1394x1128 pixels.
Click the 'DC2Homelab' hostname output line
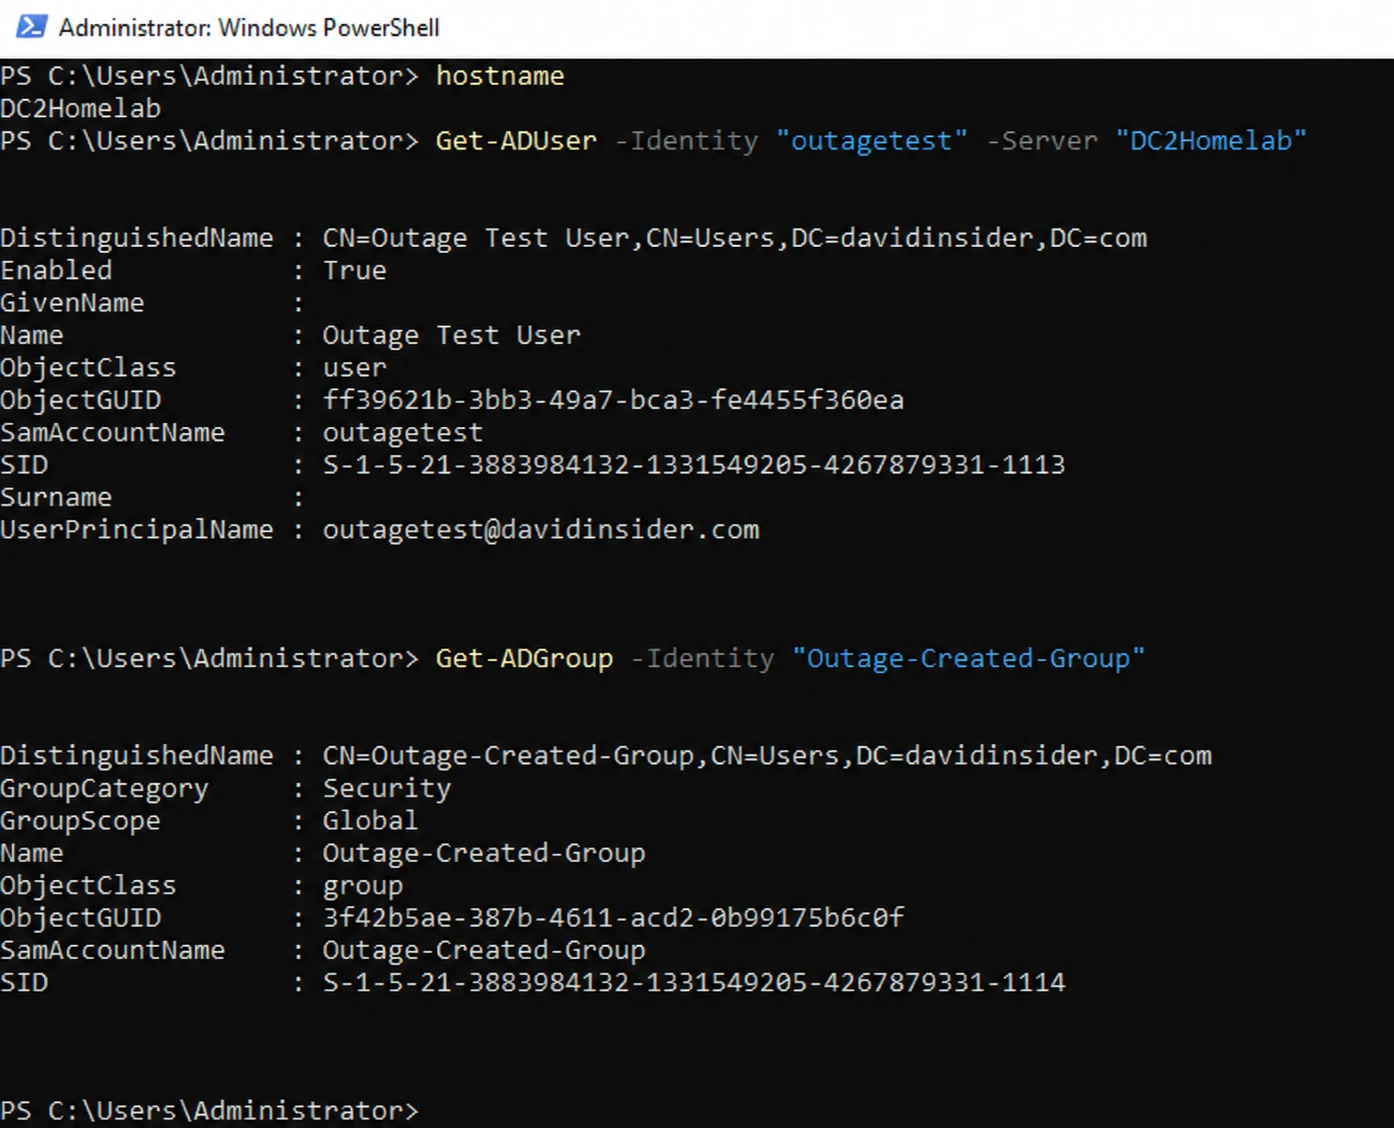tap(81, 108)
